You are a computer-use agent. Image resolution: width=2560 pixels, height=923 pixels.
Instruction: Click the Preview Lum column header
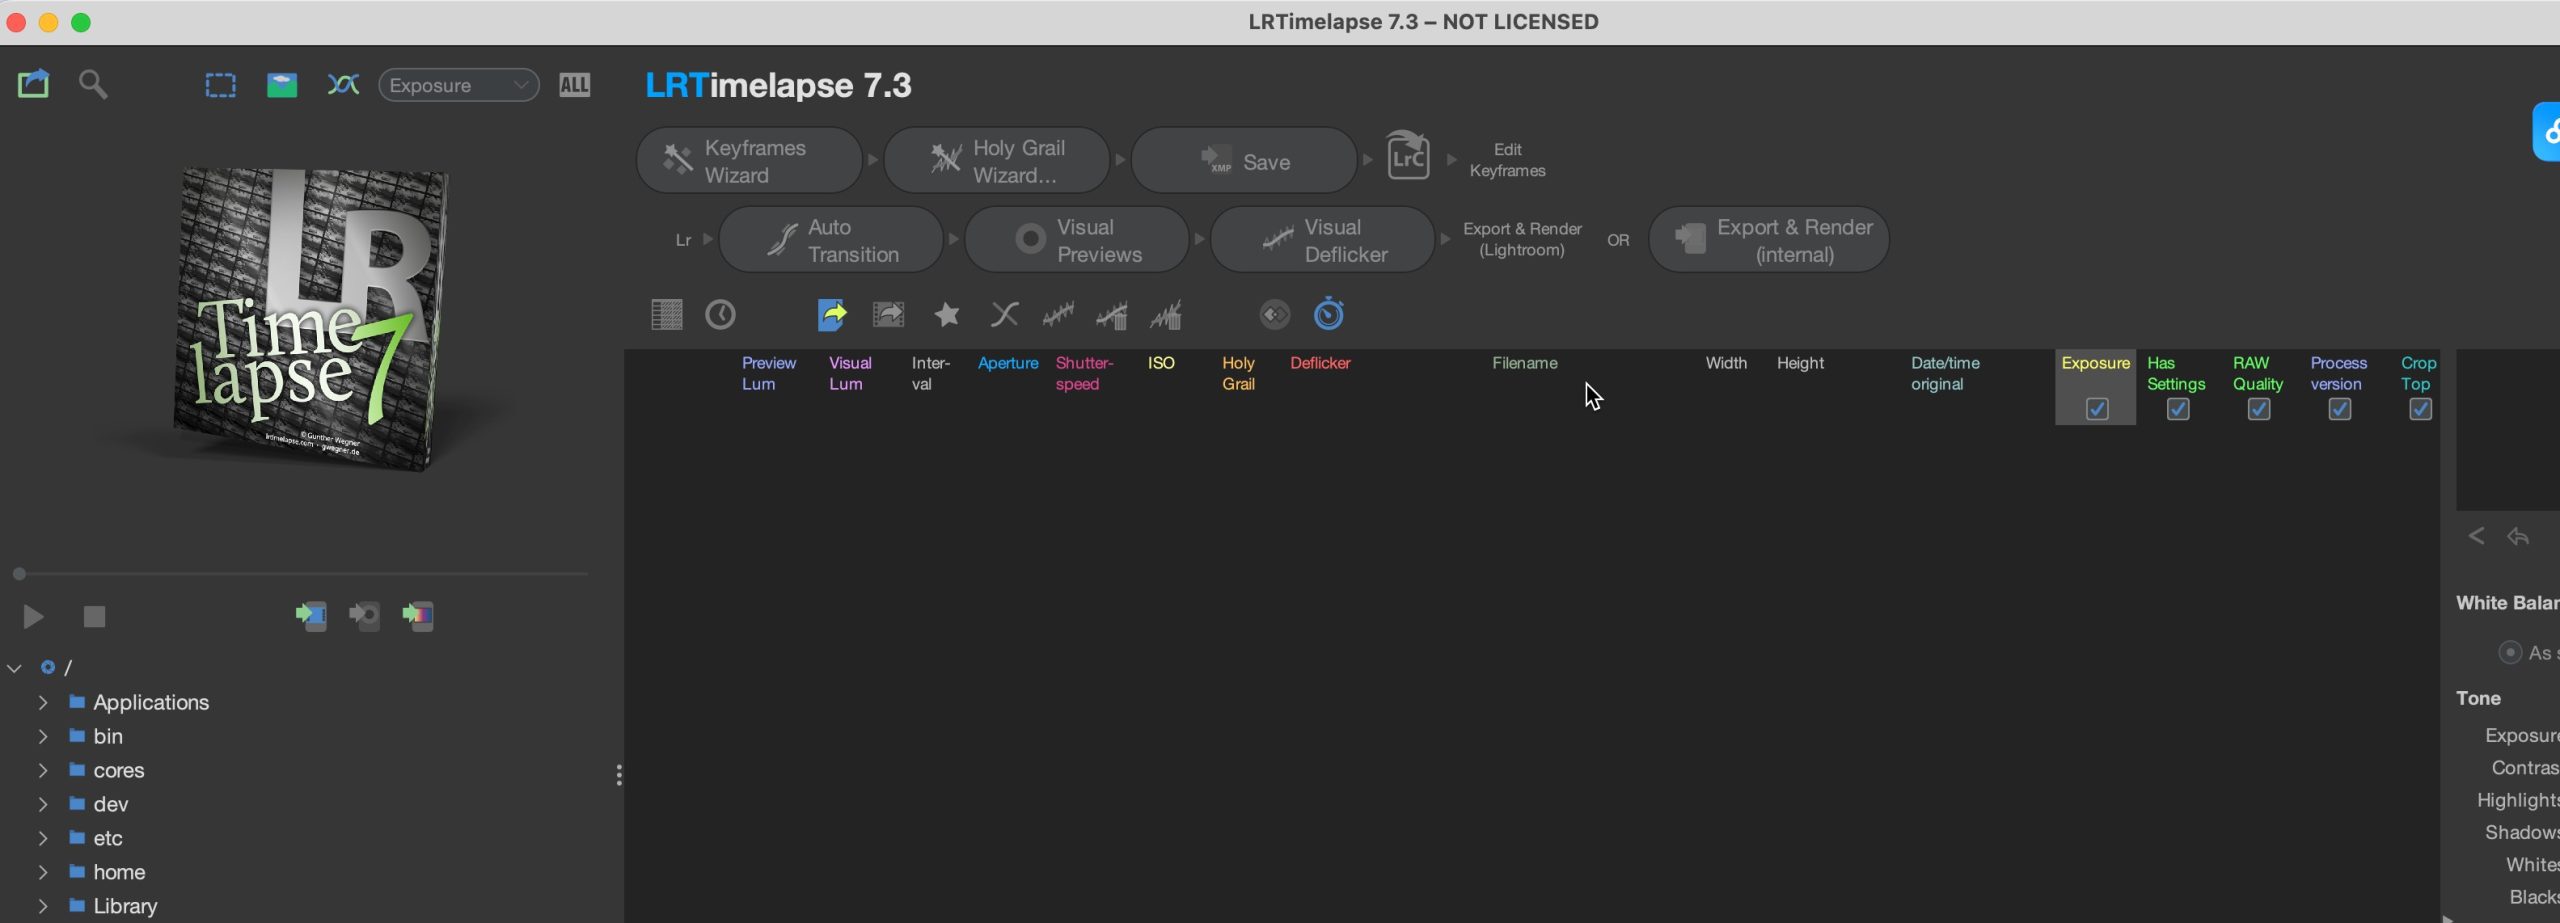[x=768, y=373]
